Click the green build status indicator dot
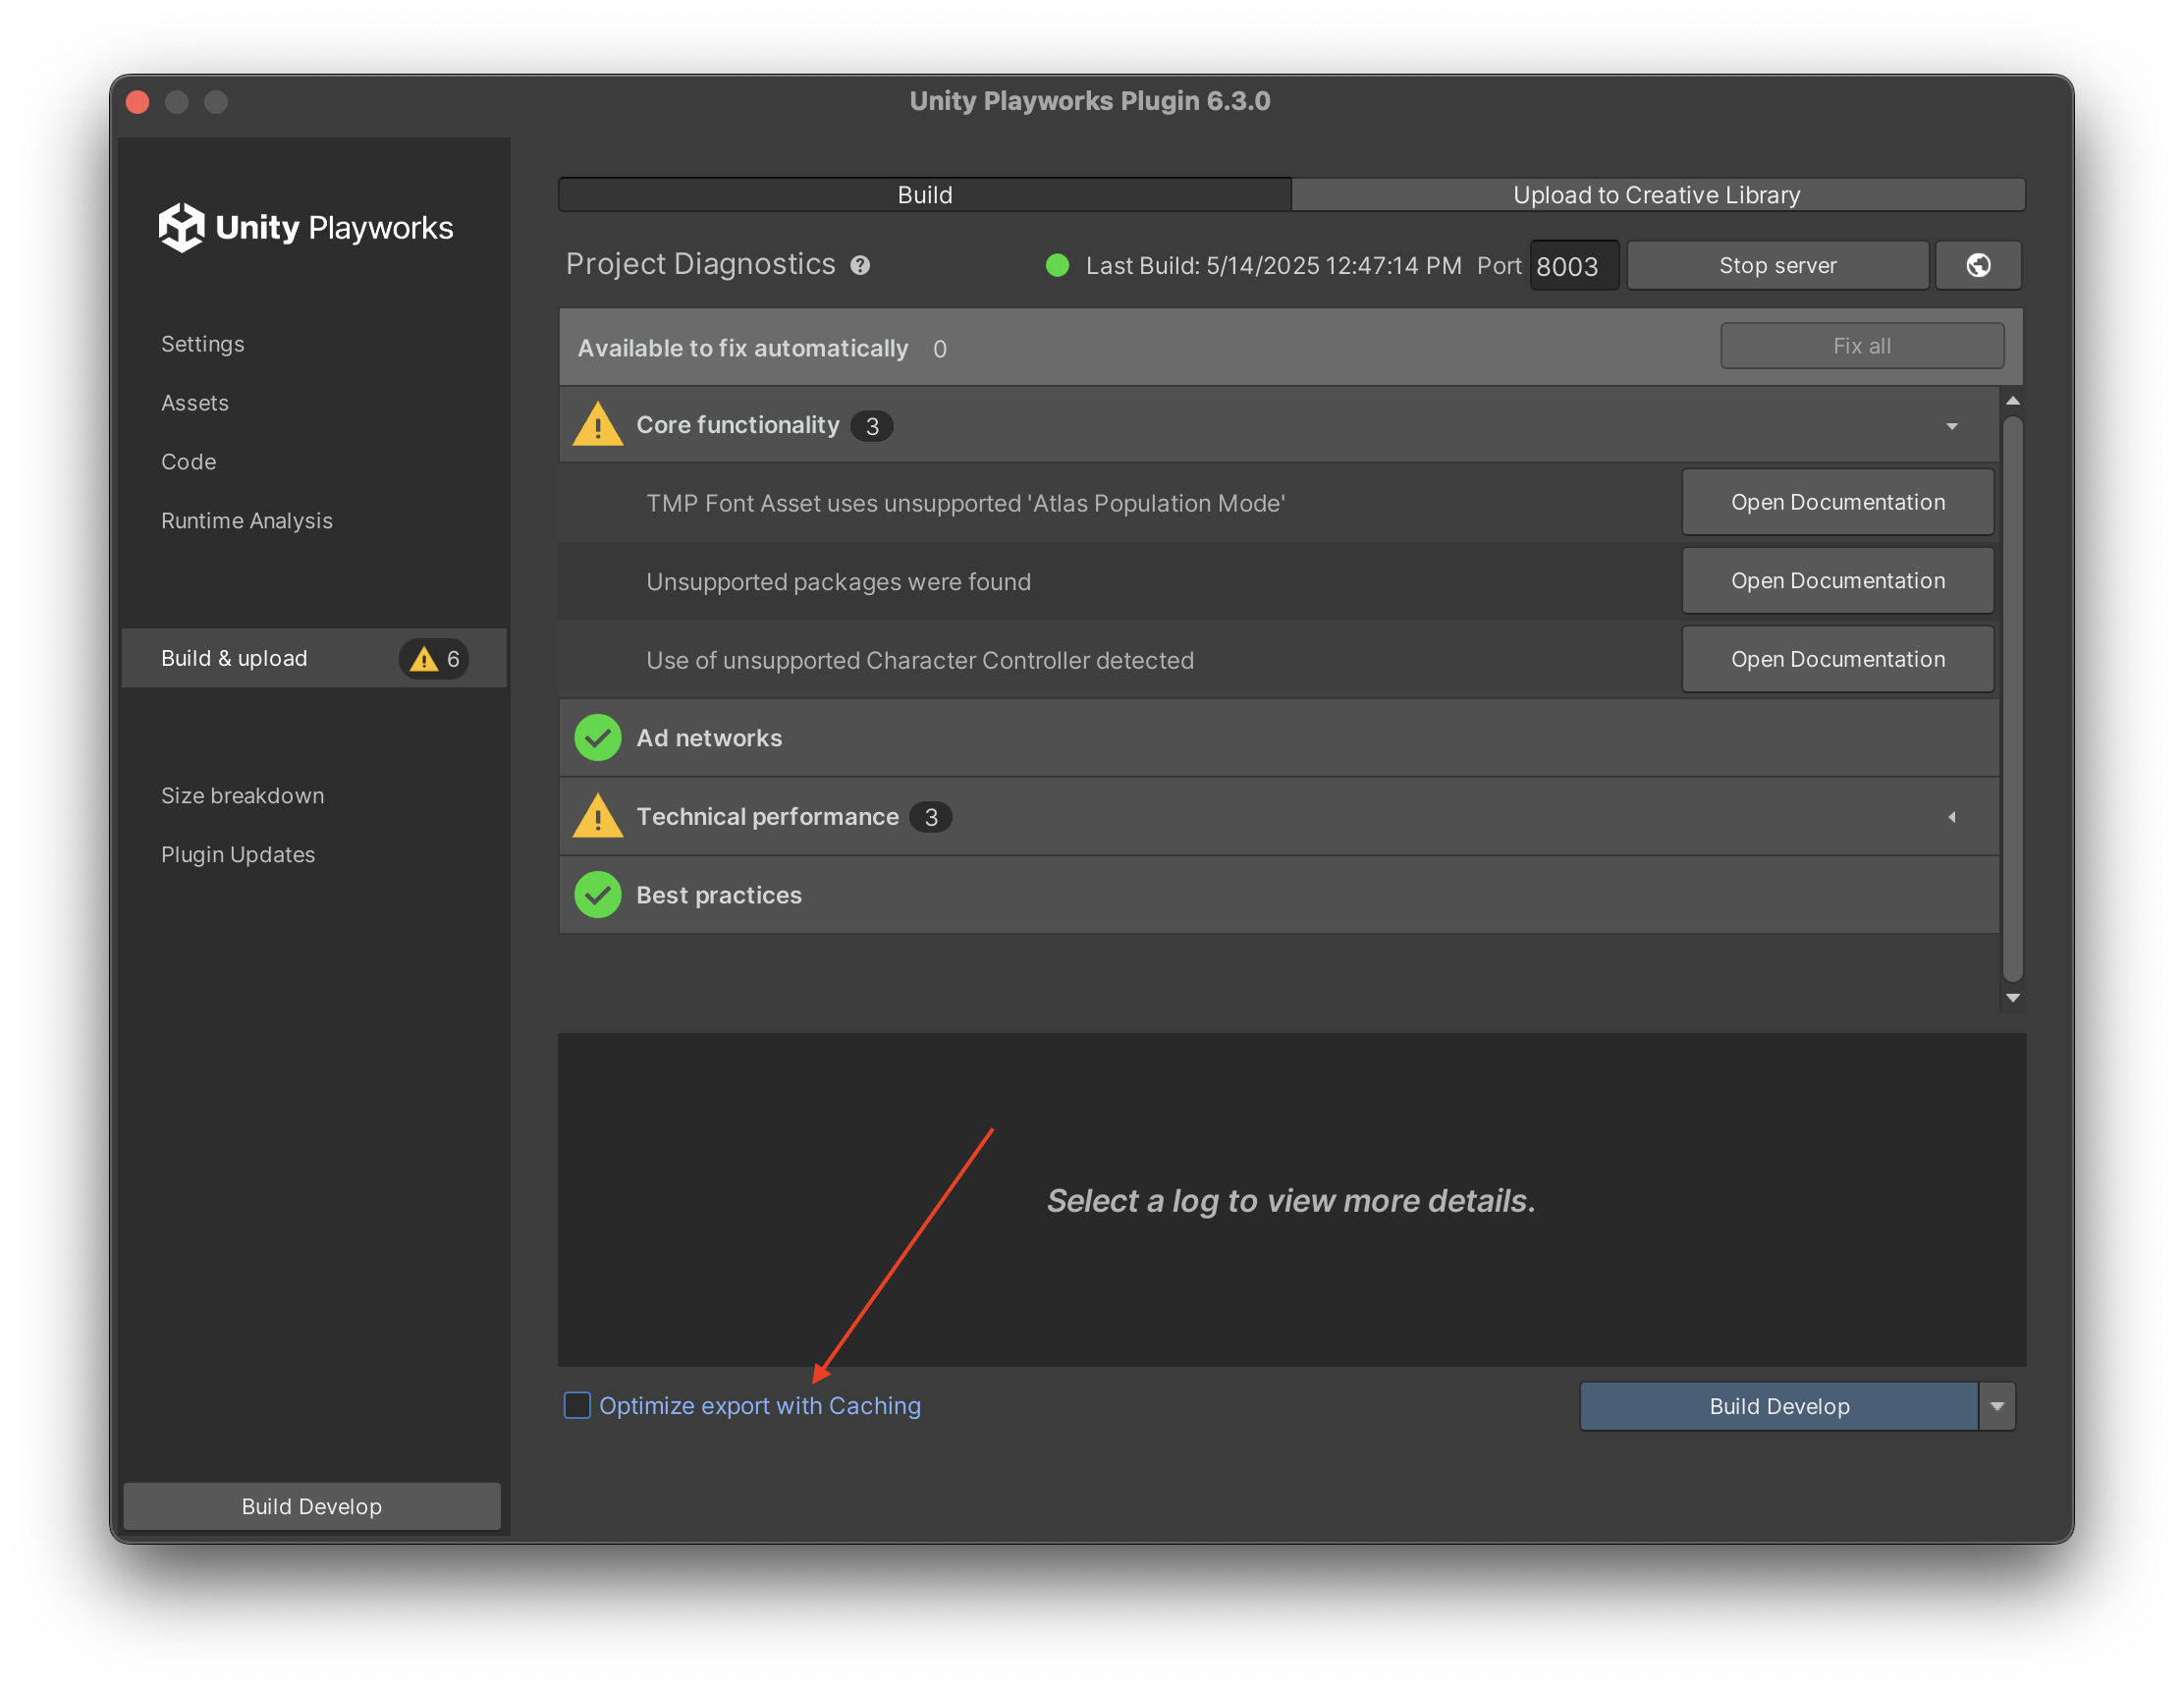This screenshot has width=2184, height=1689. 1057,265
